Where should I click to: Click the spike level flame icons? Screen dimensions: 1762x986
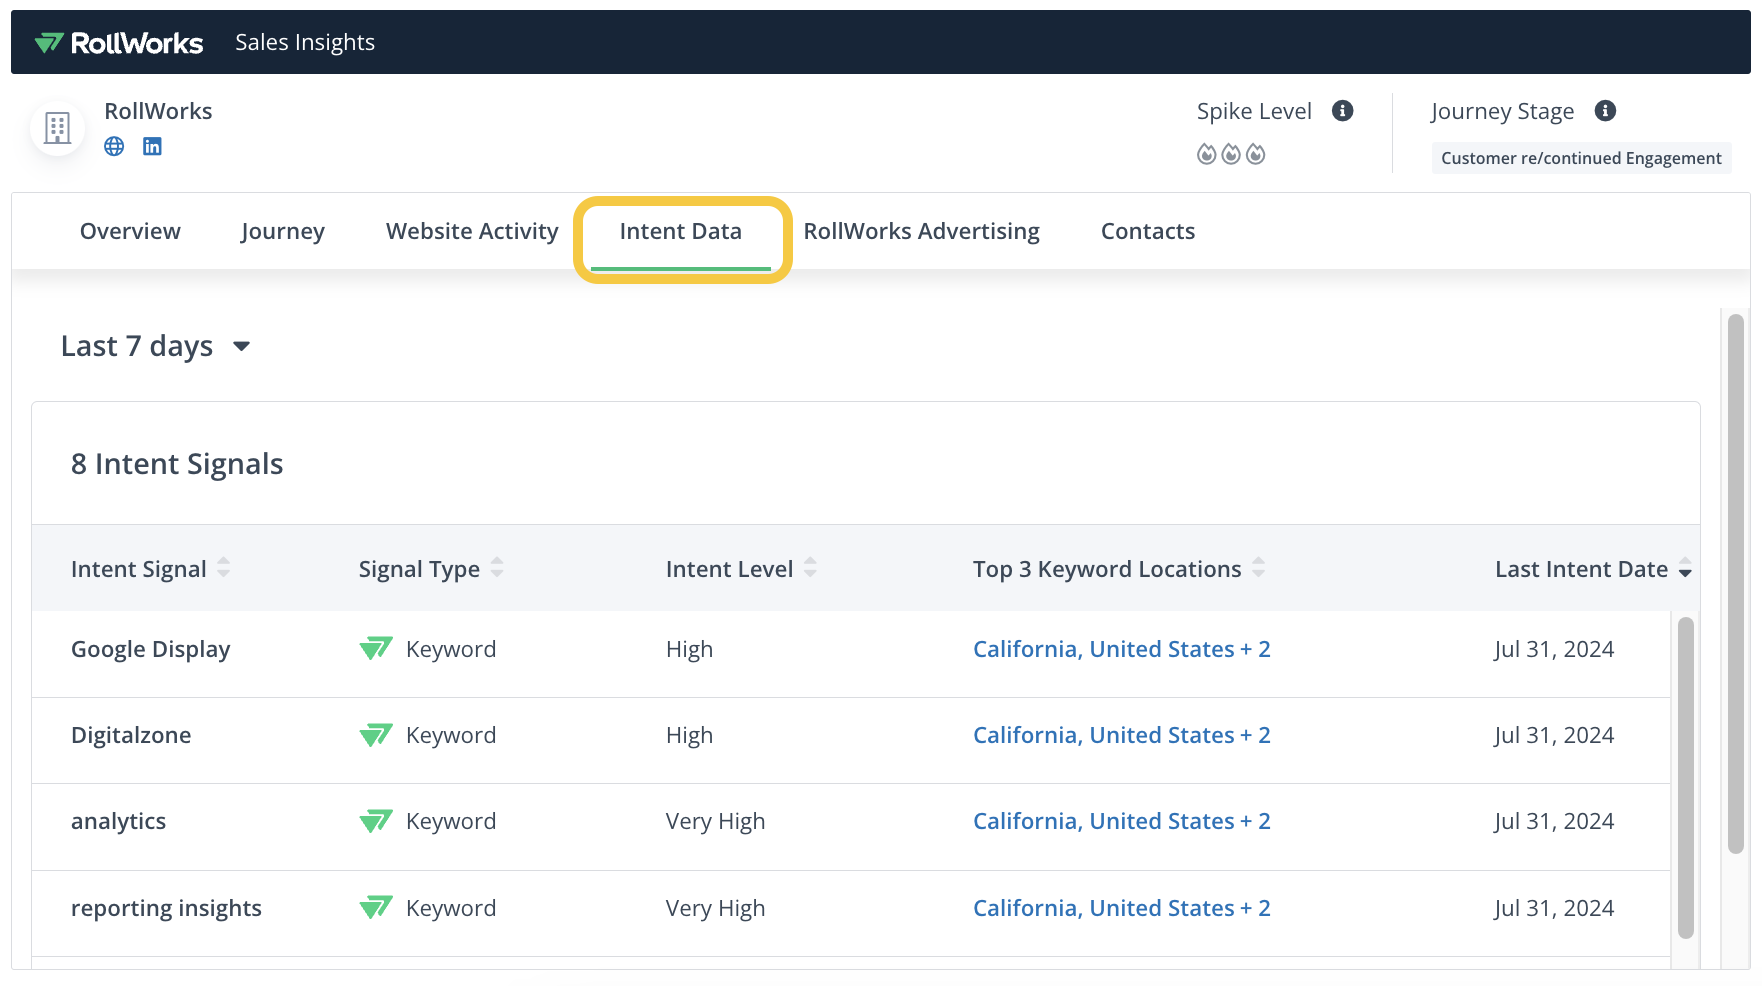pyautogui.click(x=1231, y=154)
